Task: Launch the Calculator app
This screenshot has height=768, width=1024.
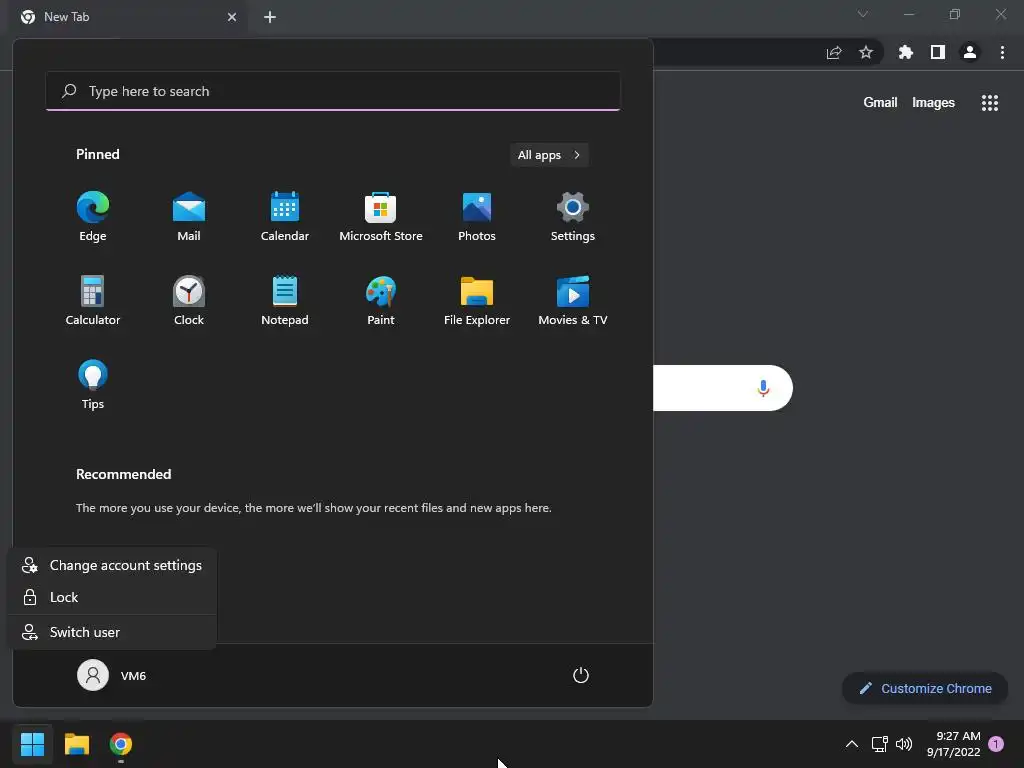Action: tap(93, 300)
